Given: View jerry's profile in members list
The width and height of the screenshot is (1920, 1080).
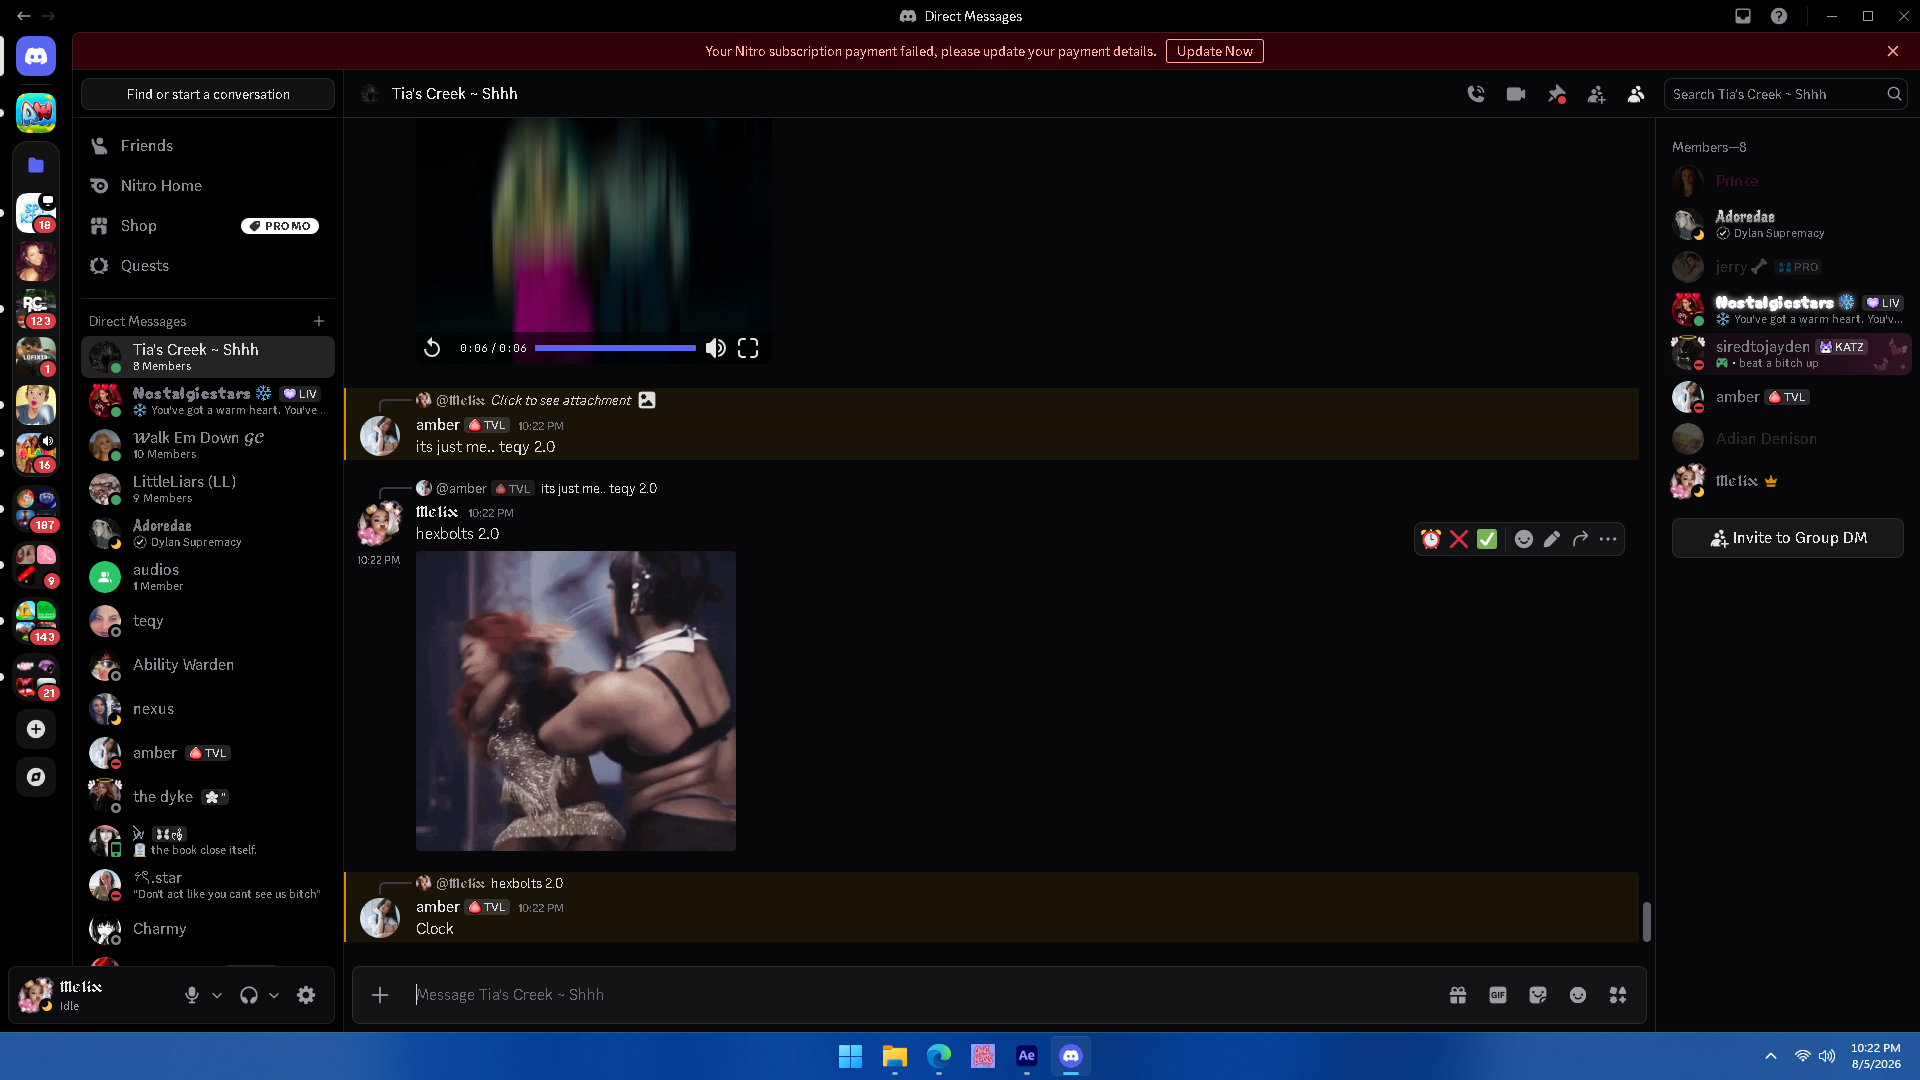Looking at the screenshot, I should [x=1790, y=267].
